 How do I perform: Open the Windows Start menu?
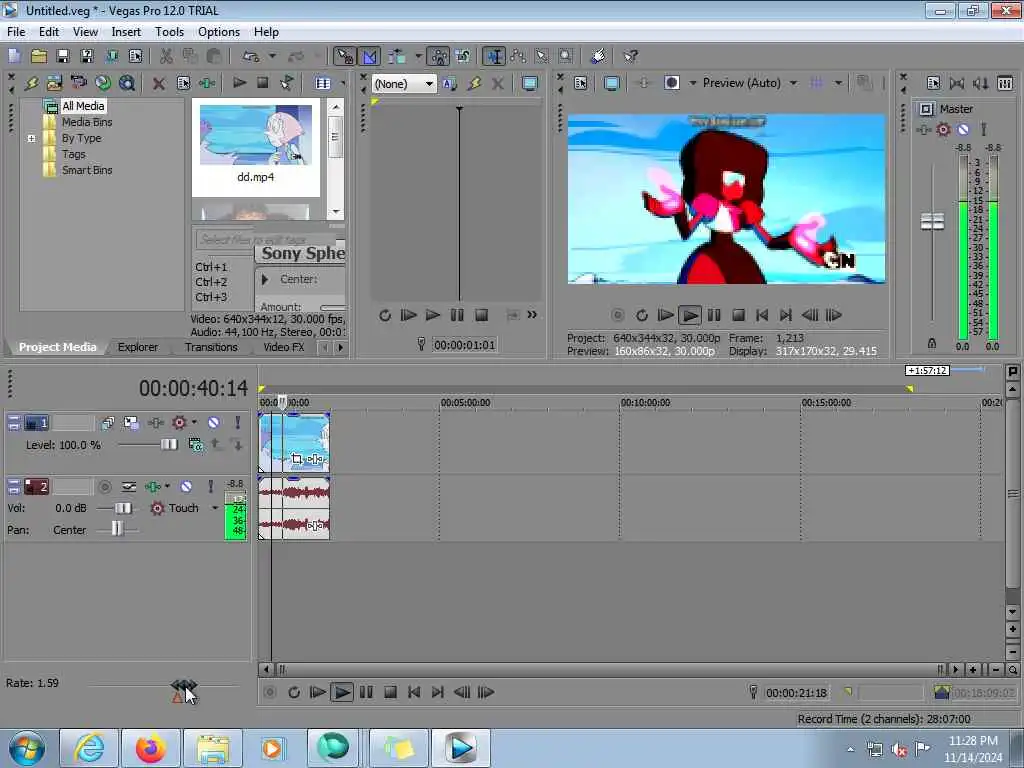pyautogui.click(x=27, y=748)
